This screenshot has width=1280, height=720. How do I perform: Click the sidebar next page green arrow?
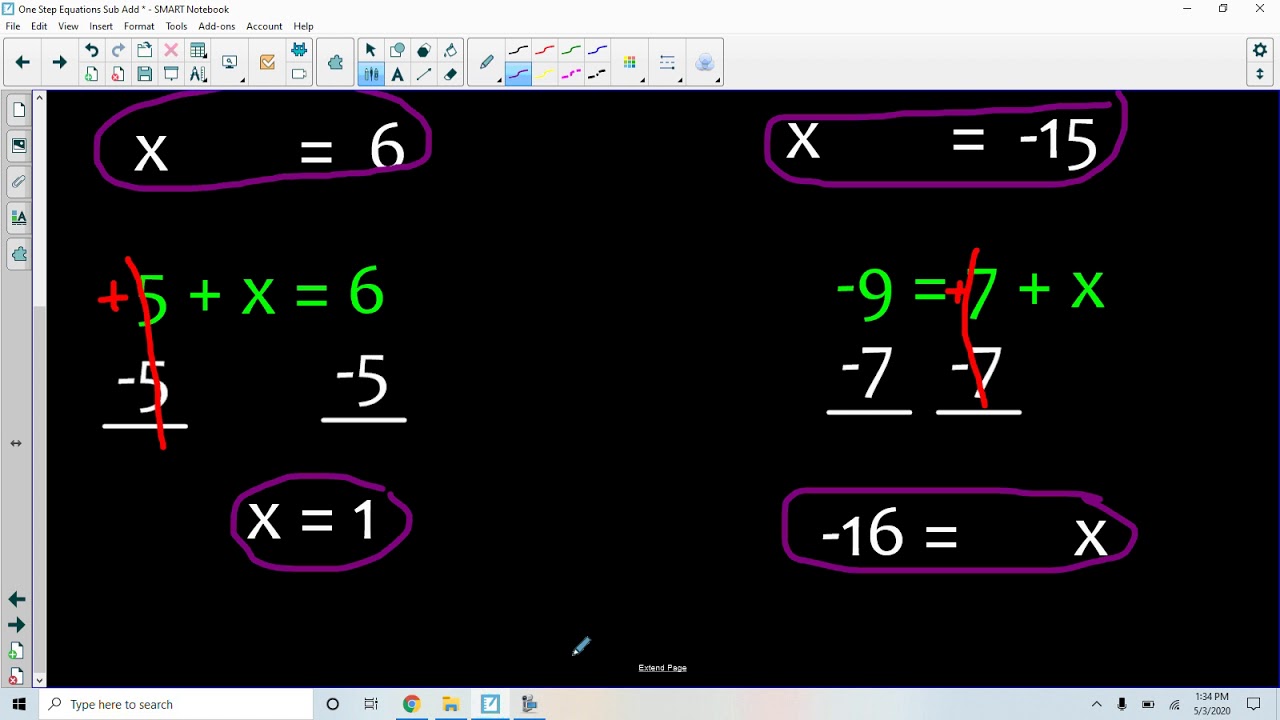pos(16,625)
